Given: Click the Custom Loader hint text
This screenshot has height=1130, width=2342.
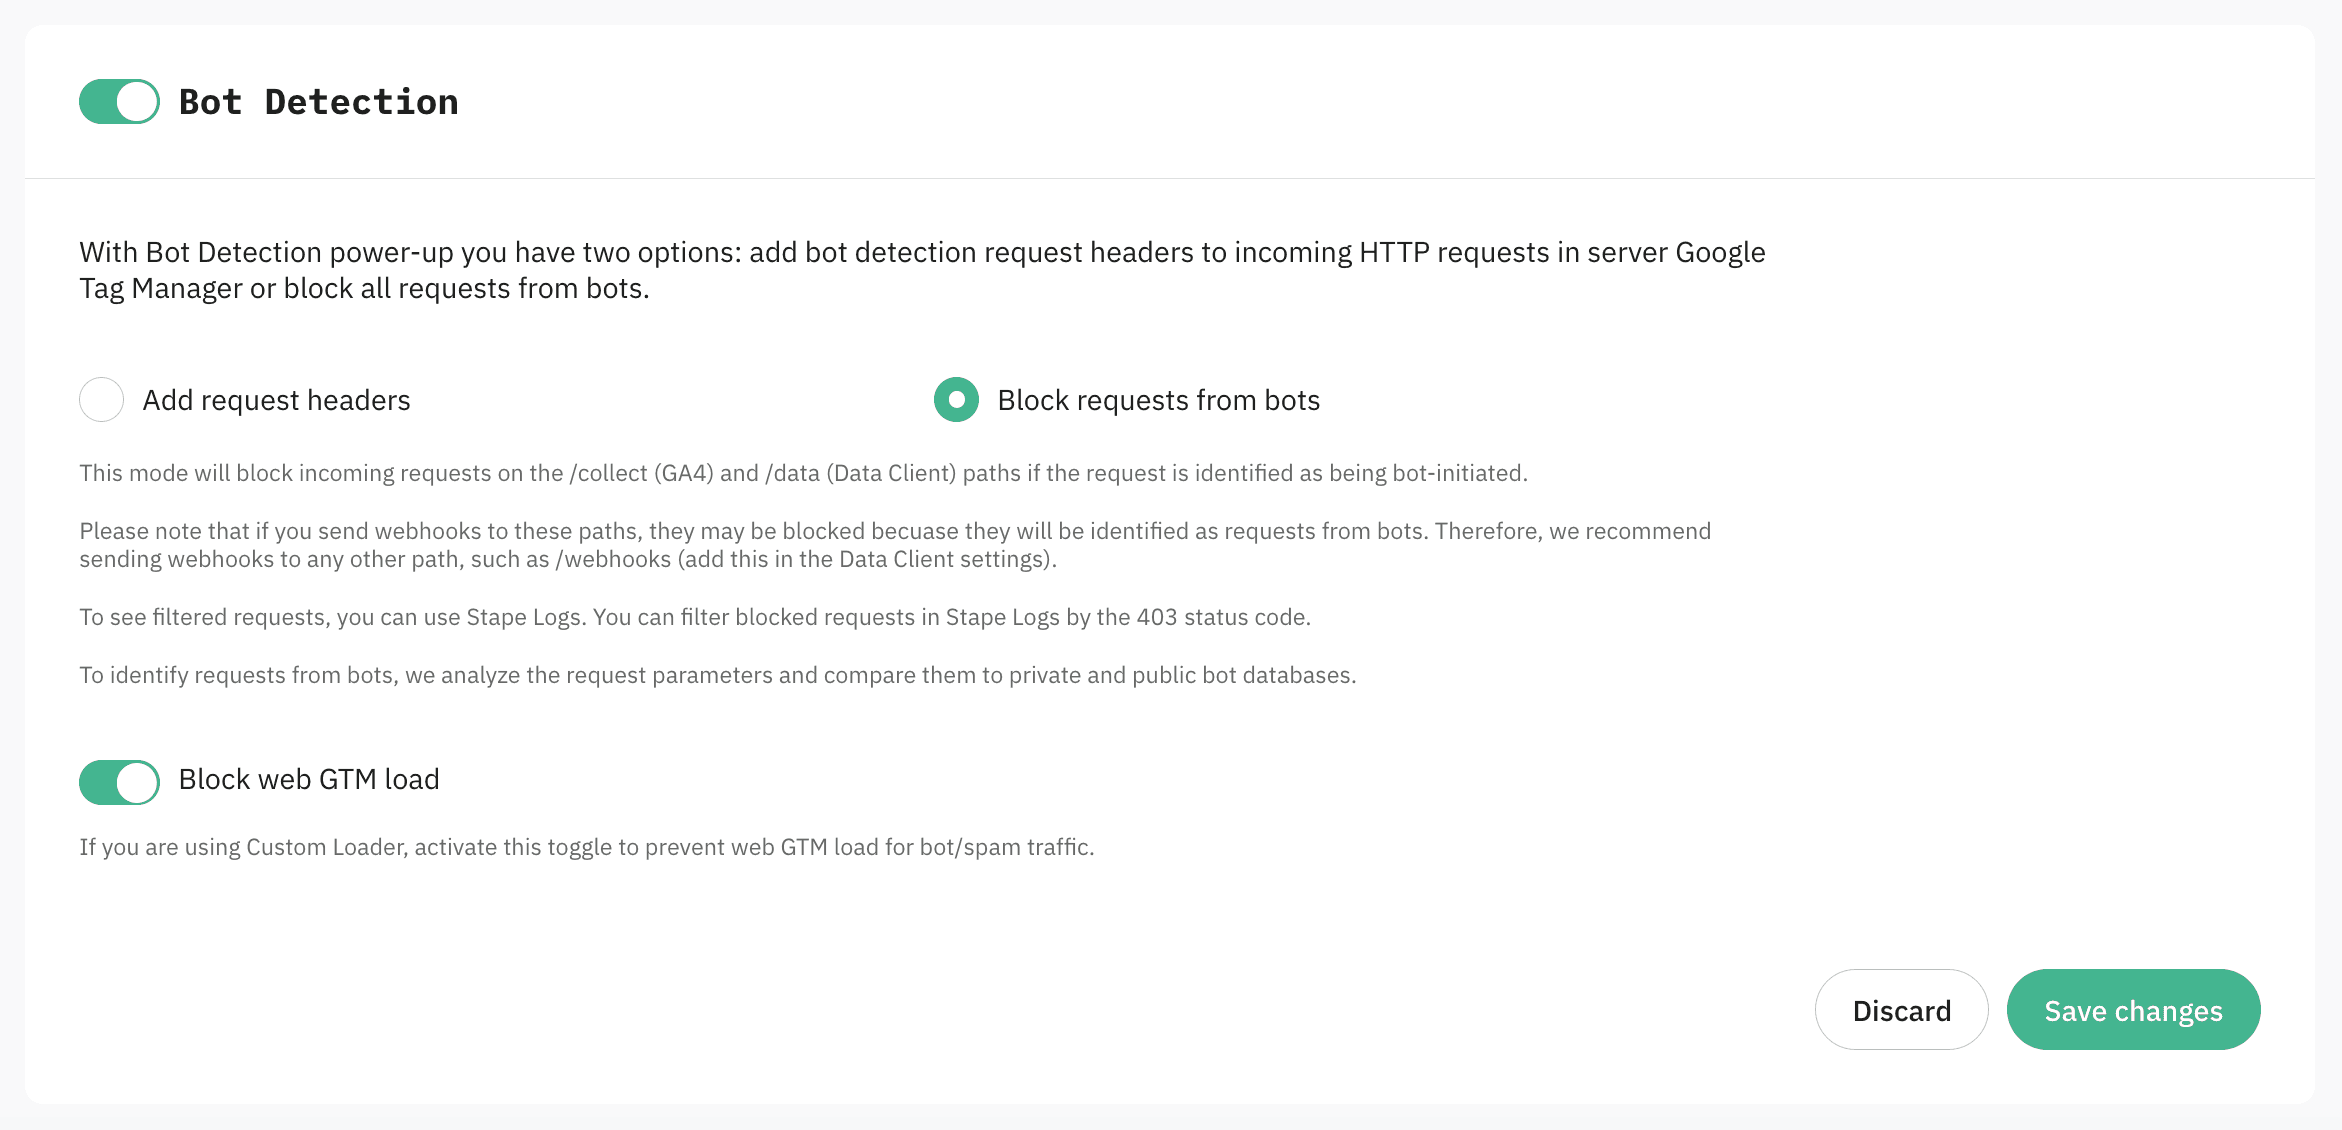Looking at the screenshot, I should [x=586, y=847].
